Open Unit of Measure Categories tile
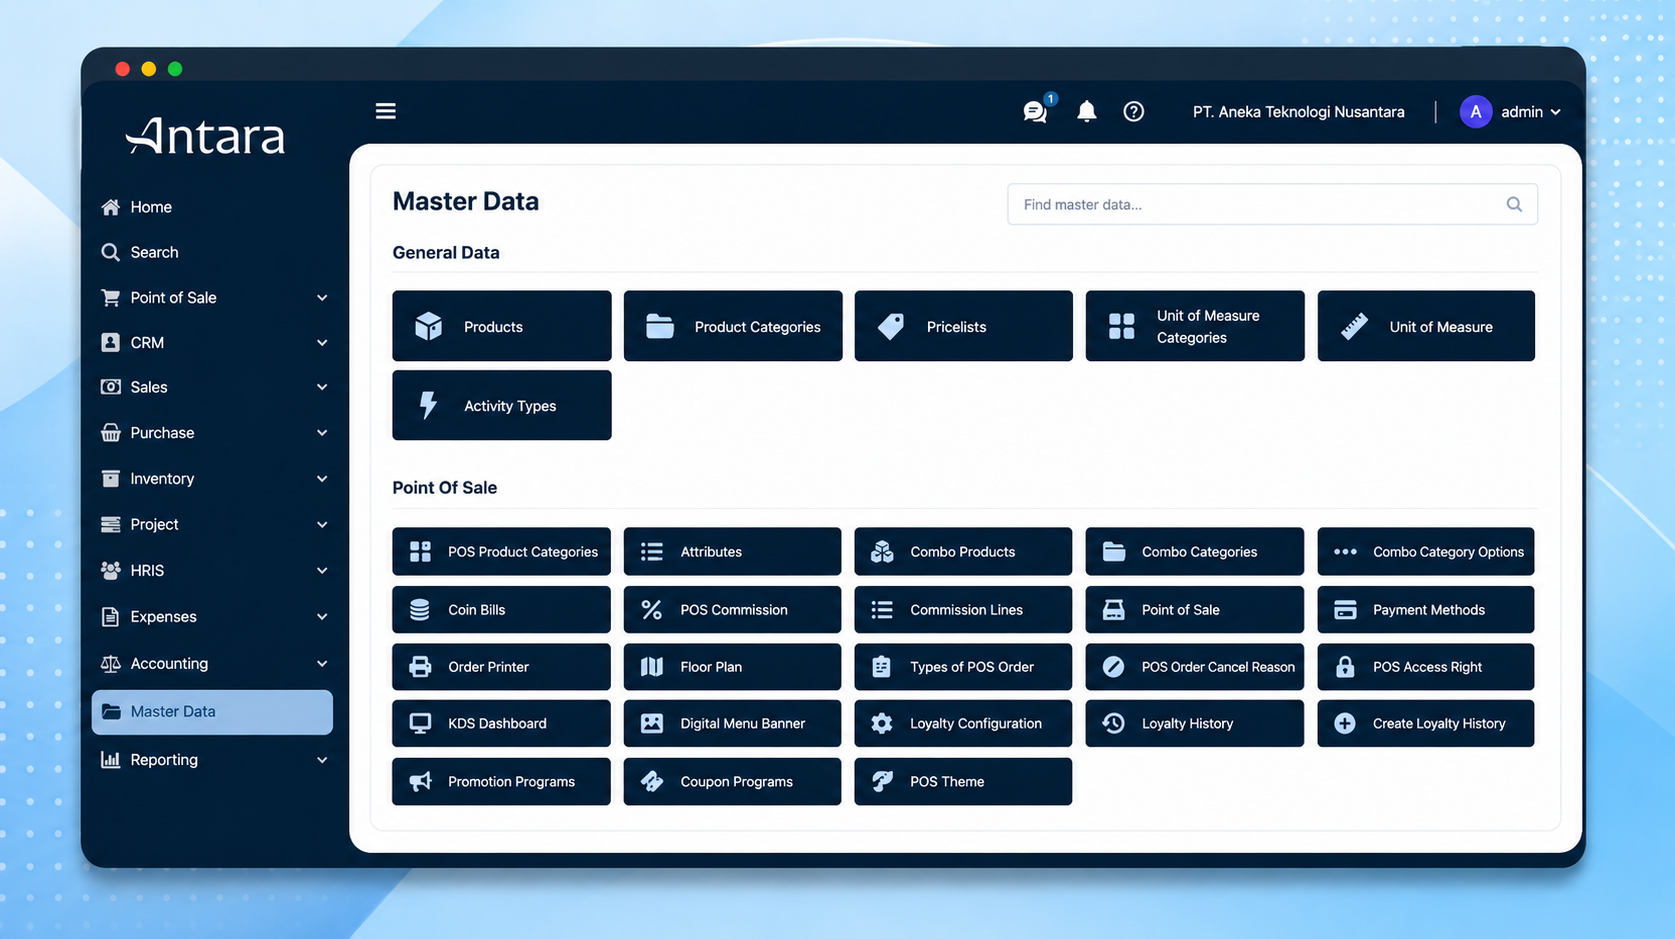 (x=1195, y=326)
